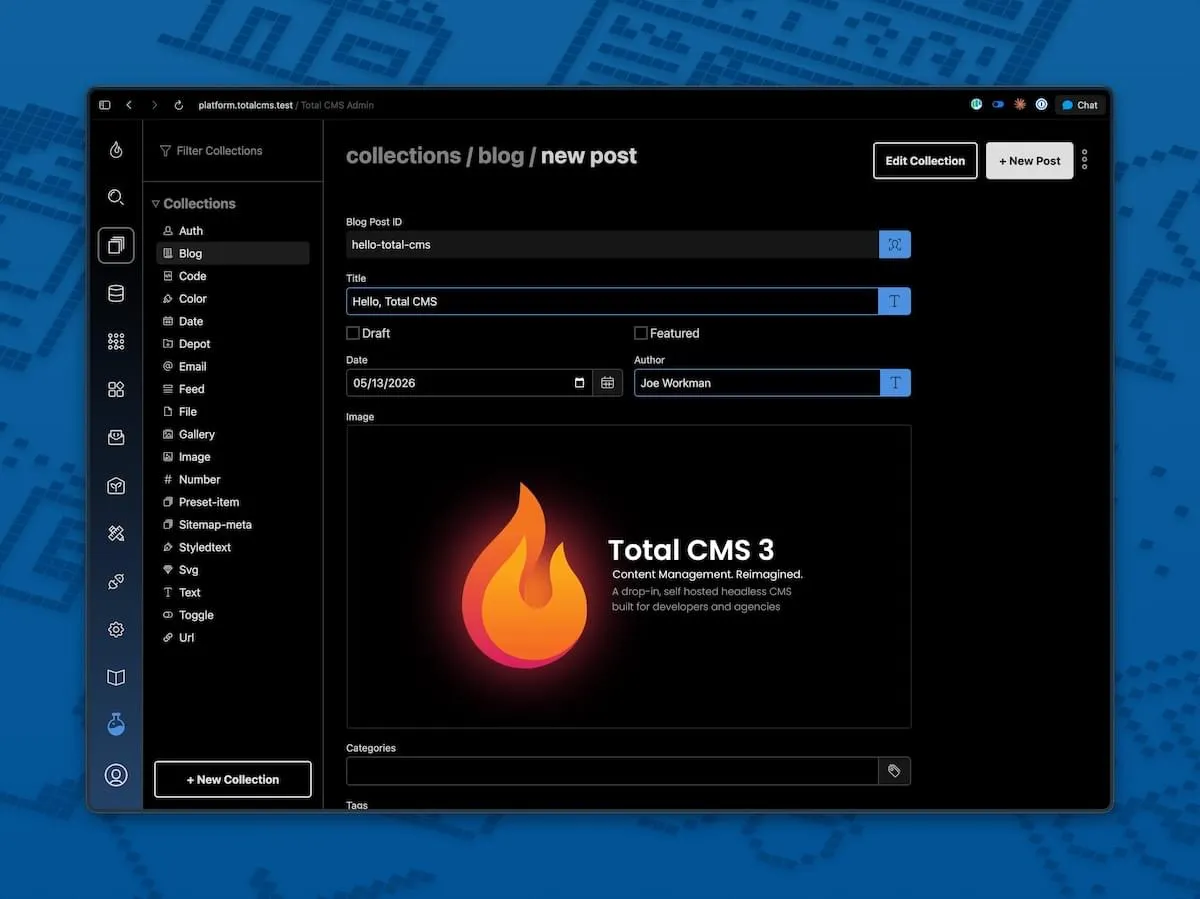Open the database cylinder icon in sidebar
This screenshot has width=1200, height=899.
(116, 293)
